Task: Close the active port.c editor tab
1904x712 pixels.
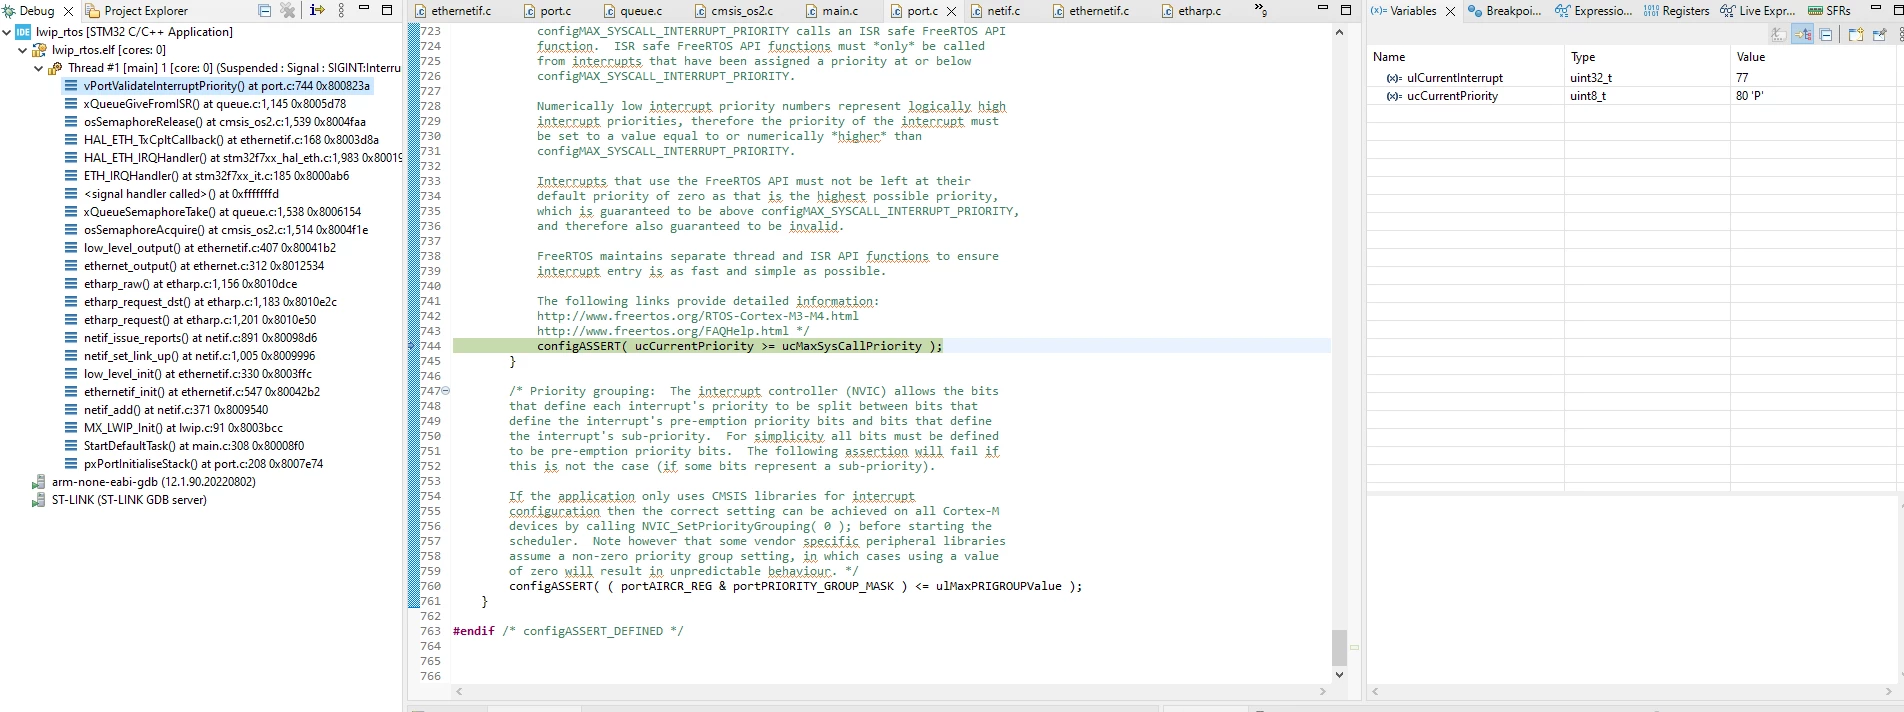Action: tap(951, 11)
